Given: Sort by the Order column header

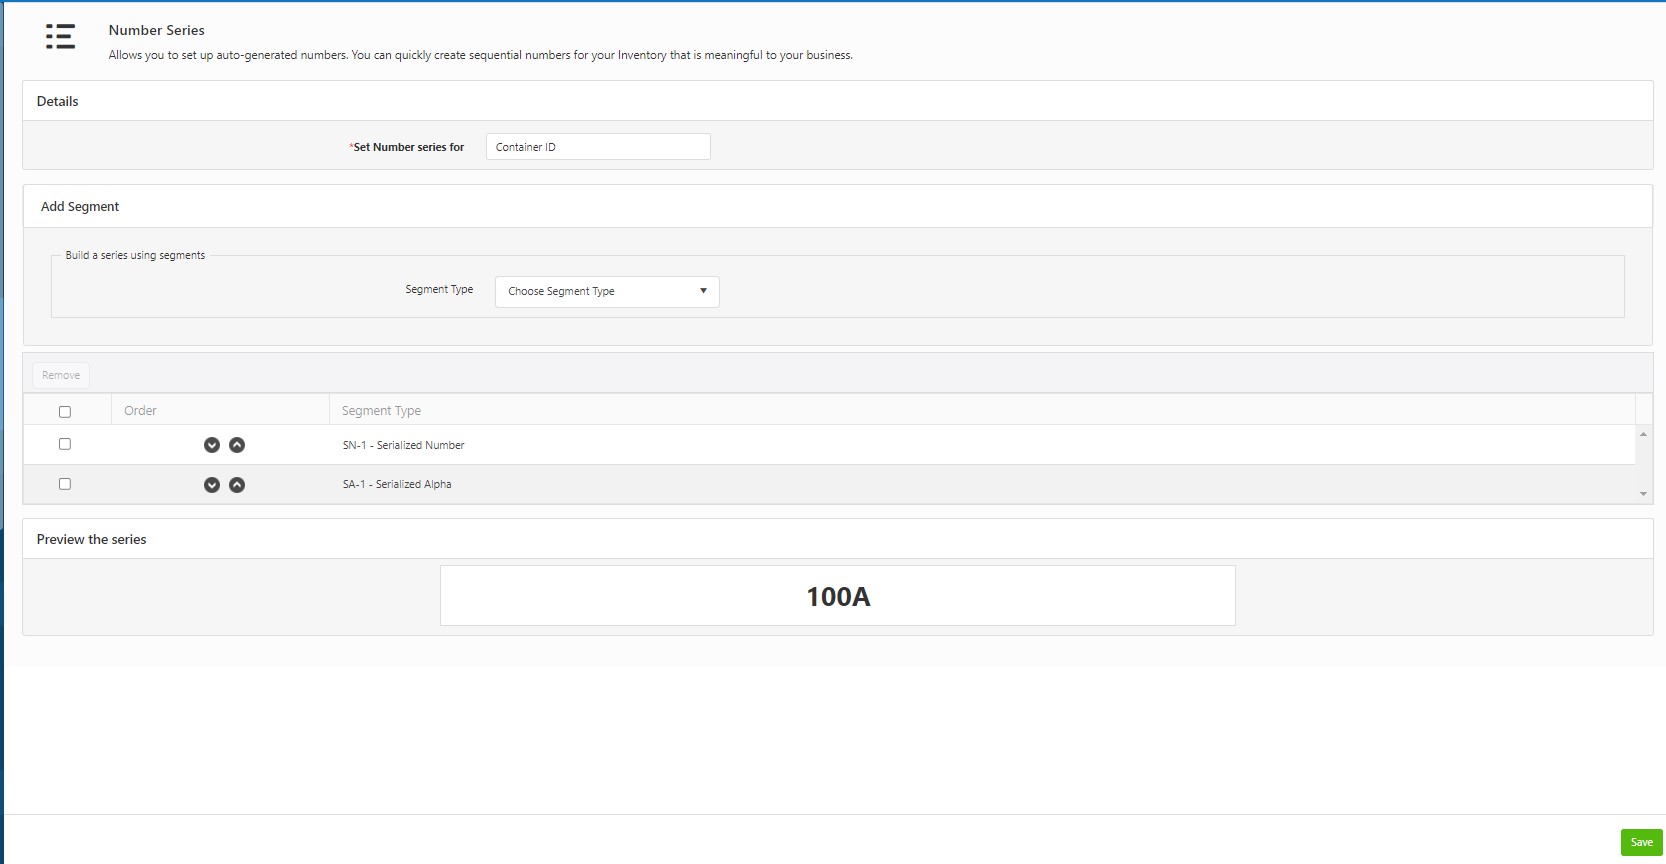Looking at the screenshot, I should click(x=141, y=411).
